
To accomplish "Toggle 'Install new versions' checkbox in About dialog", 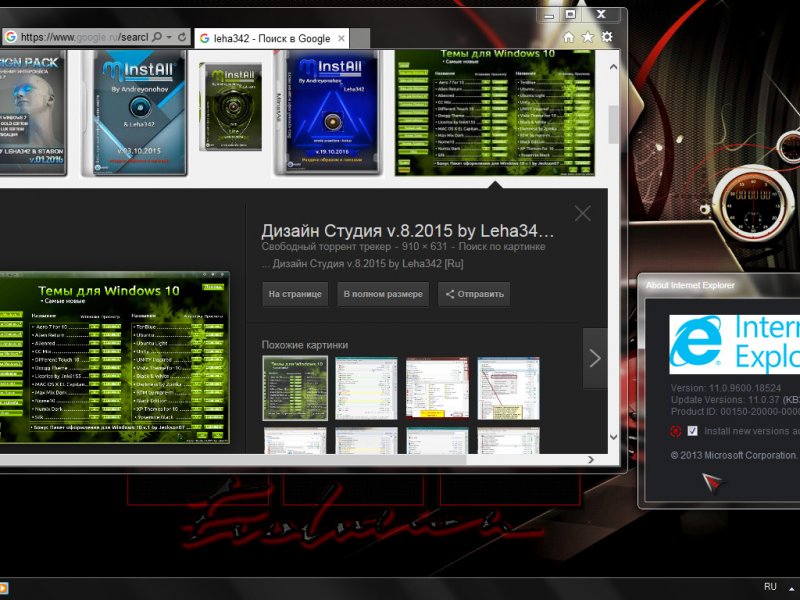I will click(692, 431).
